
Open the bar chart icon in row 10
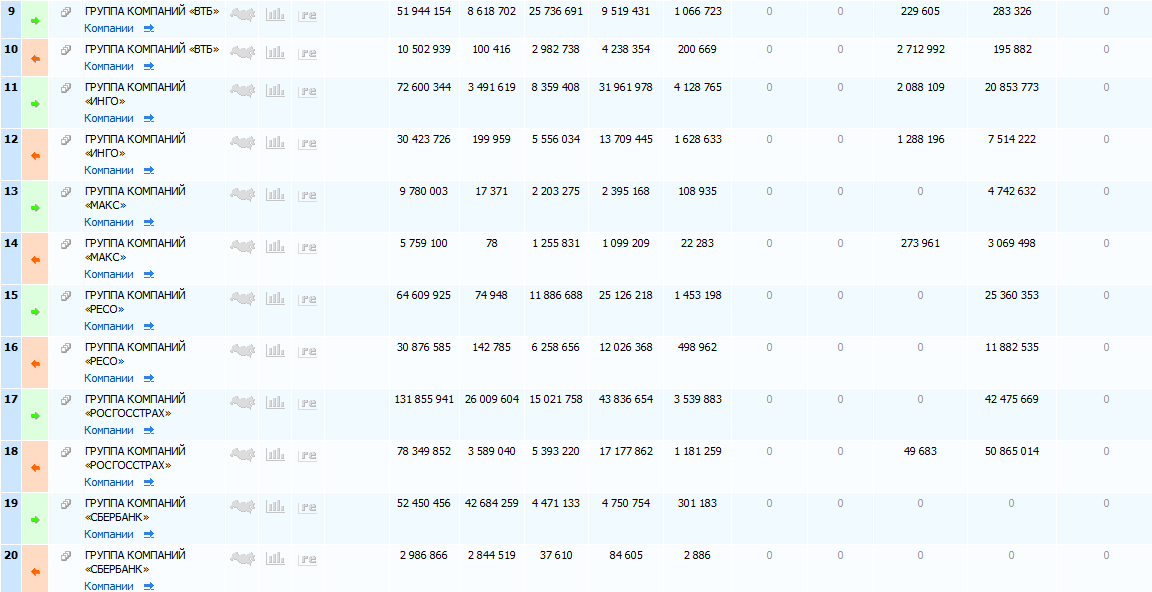[275, 51]
